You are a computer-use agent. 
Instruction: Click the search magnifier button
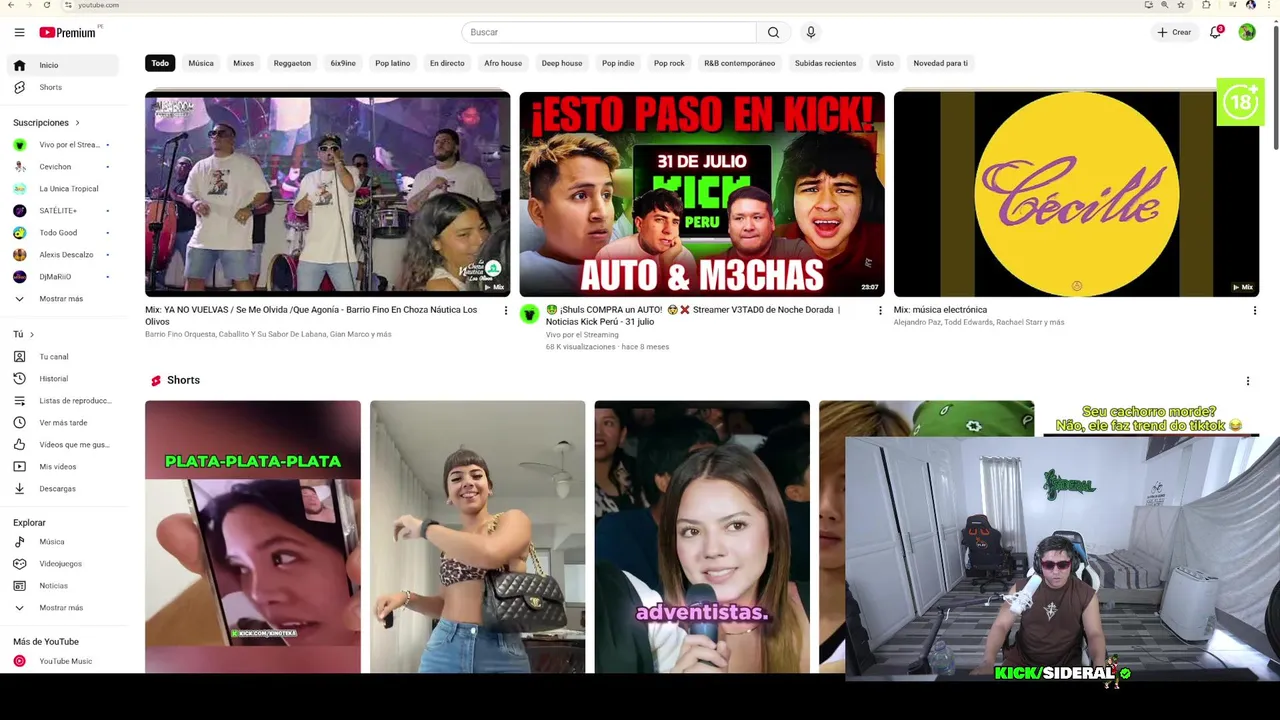tap(773, 32)
